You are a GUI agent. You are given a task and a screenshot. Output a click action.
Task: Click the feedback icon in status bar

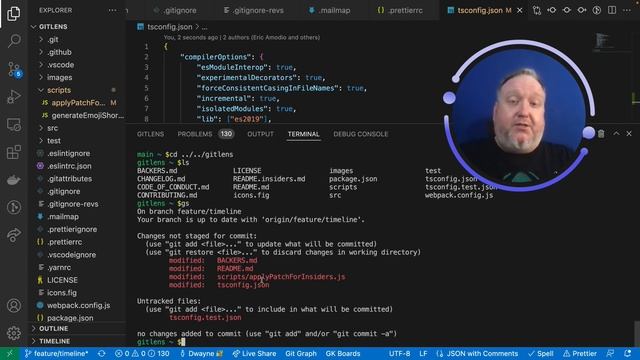(611, 353)
